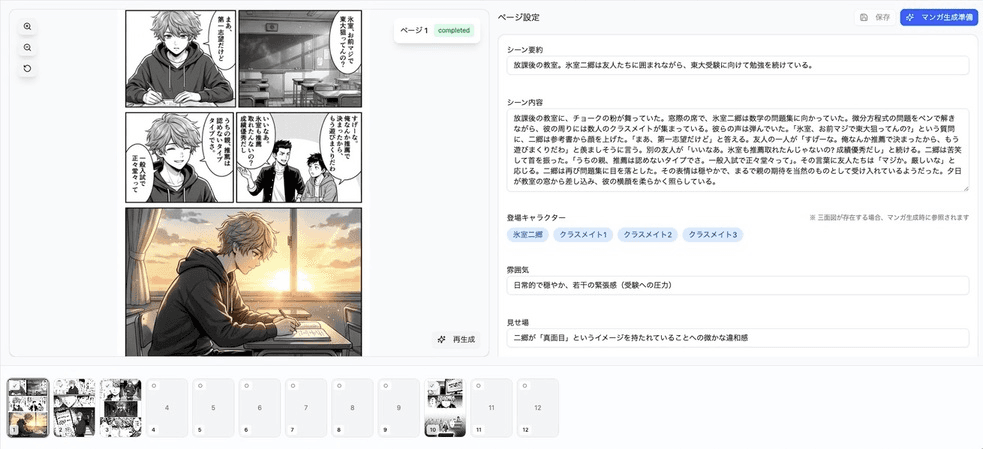Select the クラスメイト1 character tag
This screenshot has width=983, height=449.
582,235
